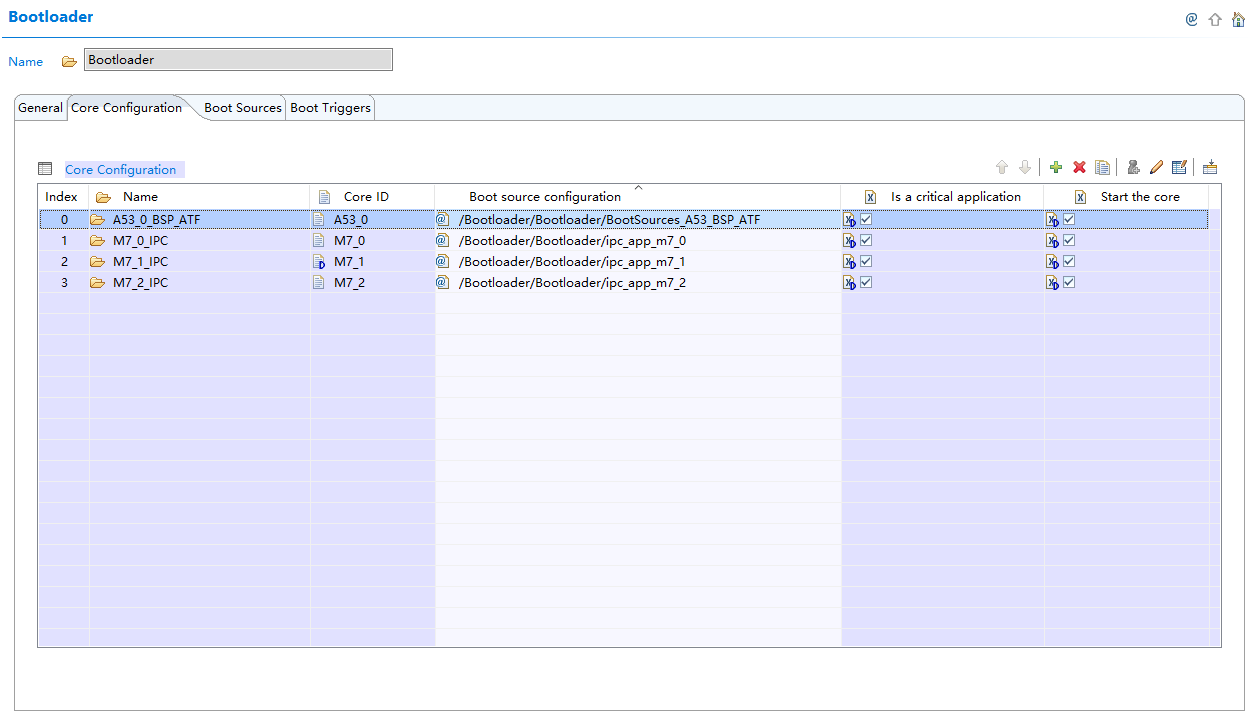Image resolution: width=1255 pixels, height=720 pixels.
Task: Click document icon next to M7_1 core ID
Action: 320,262
